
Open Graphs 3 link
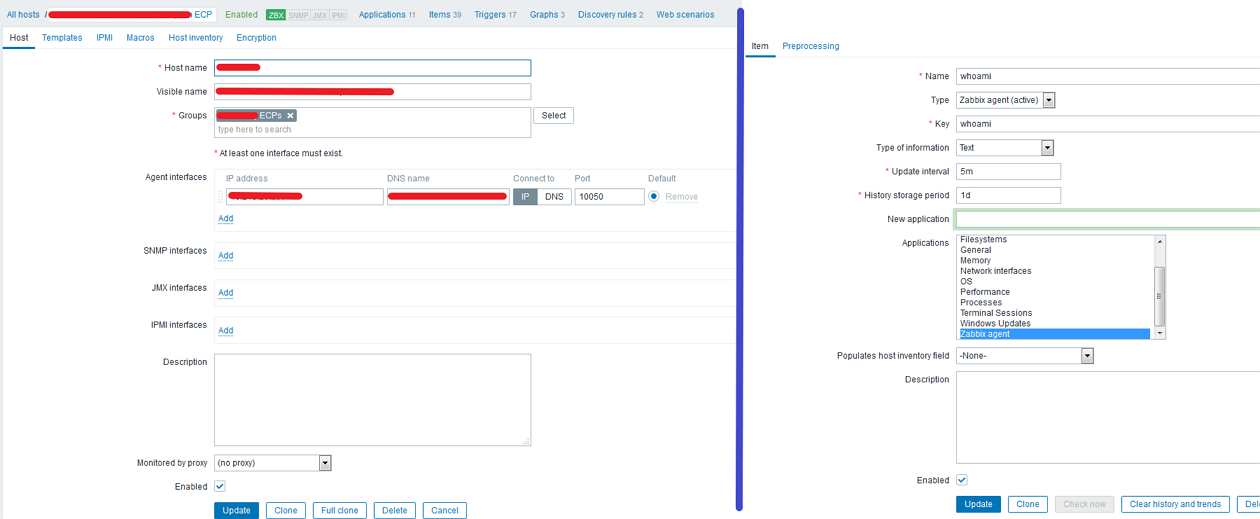tap(547, 15)
